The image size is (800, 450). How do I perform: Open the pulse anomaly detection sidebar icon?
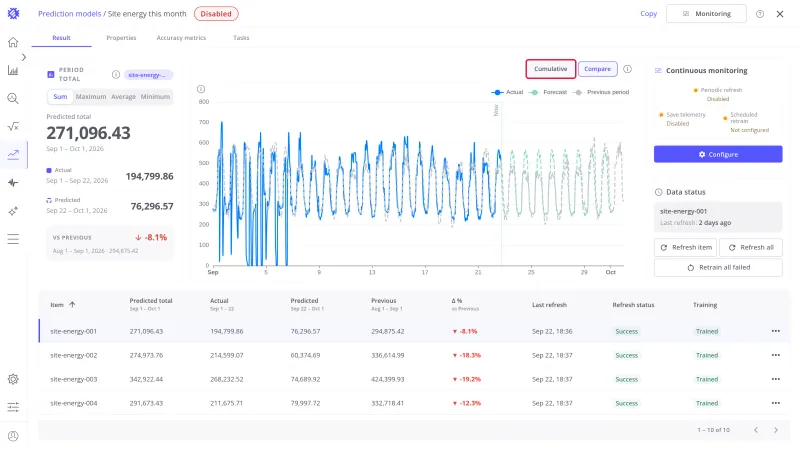(x=13, y=183)
